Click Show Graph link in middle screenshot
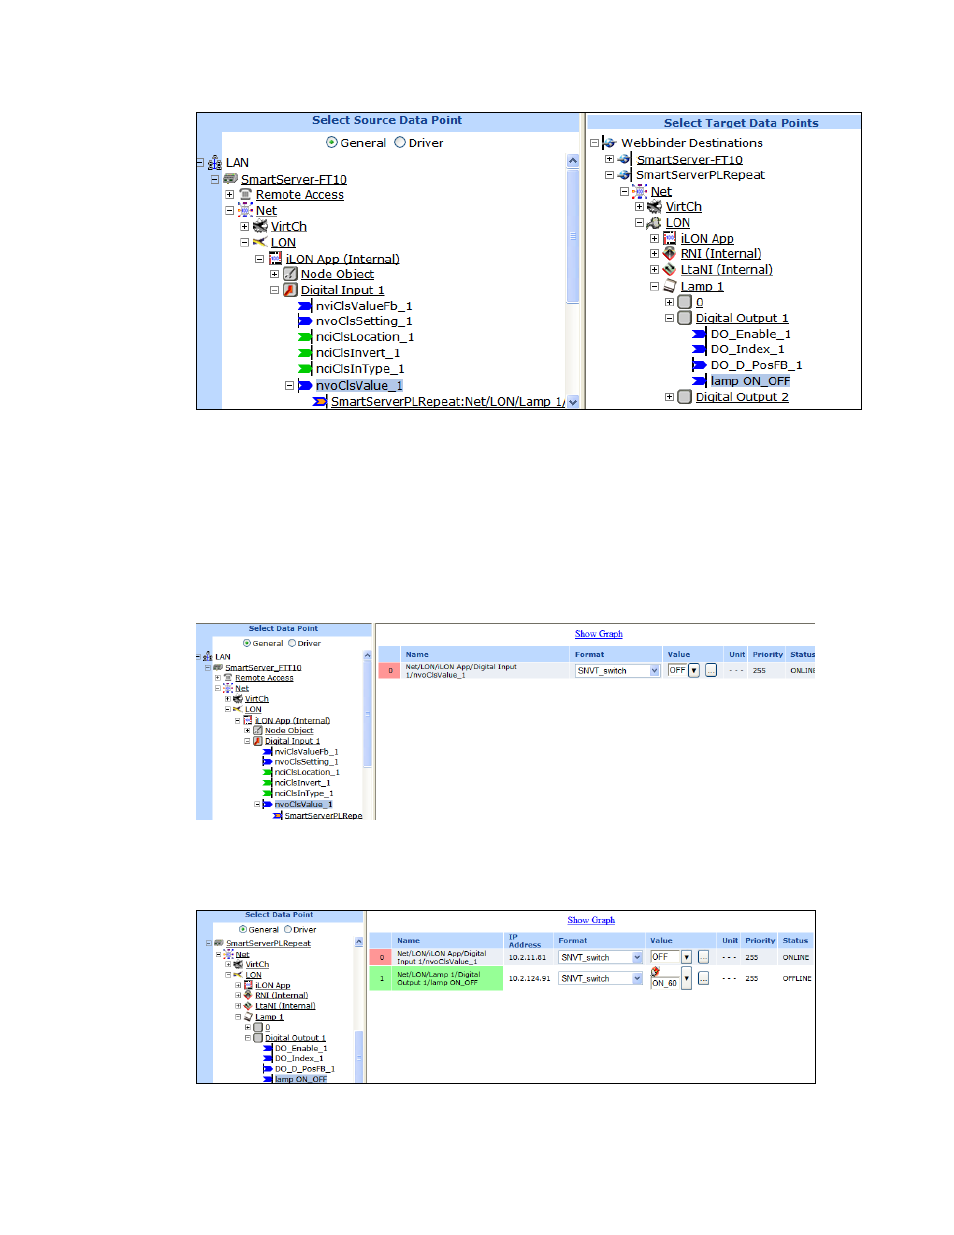The height and width of the screenshot is (1235, 954). [599, 634]
